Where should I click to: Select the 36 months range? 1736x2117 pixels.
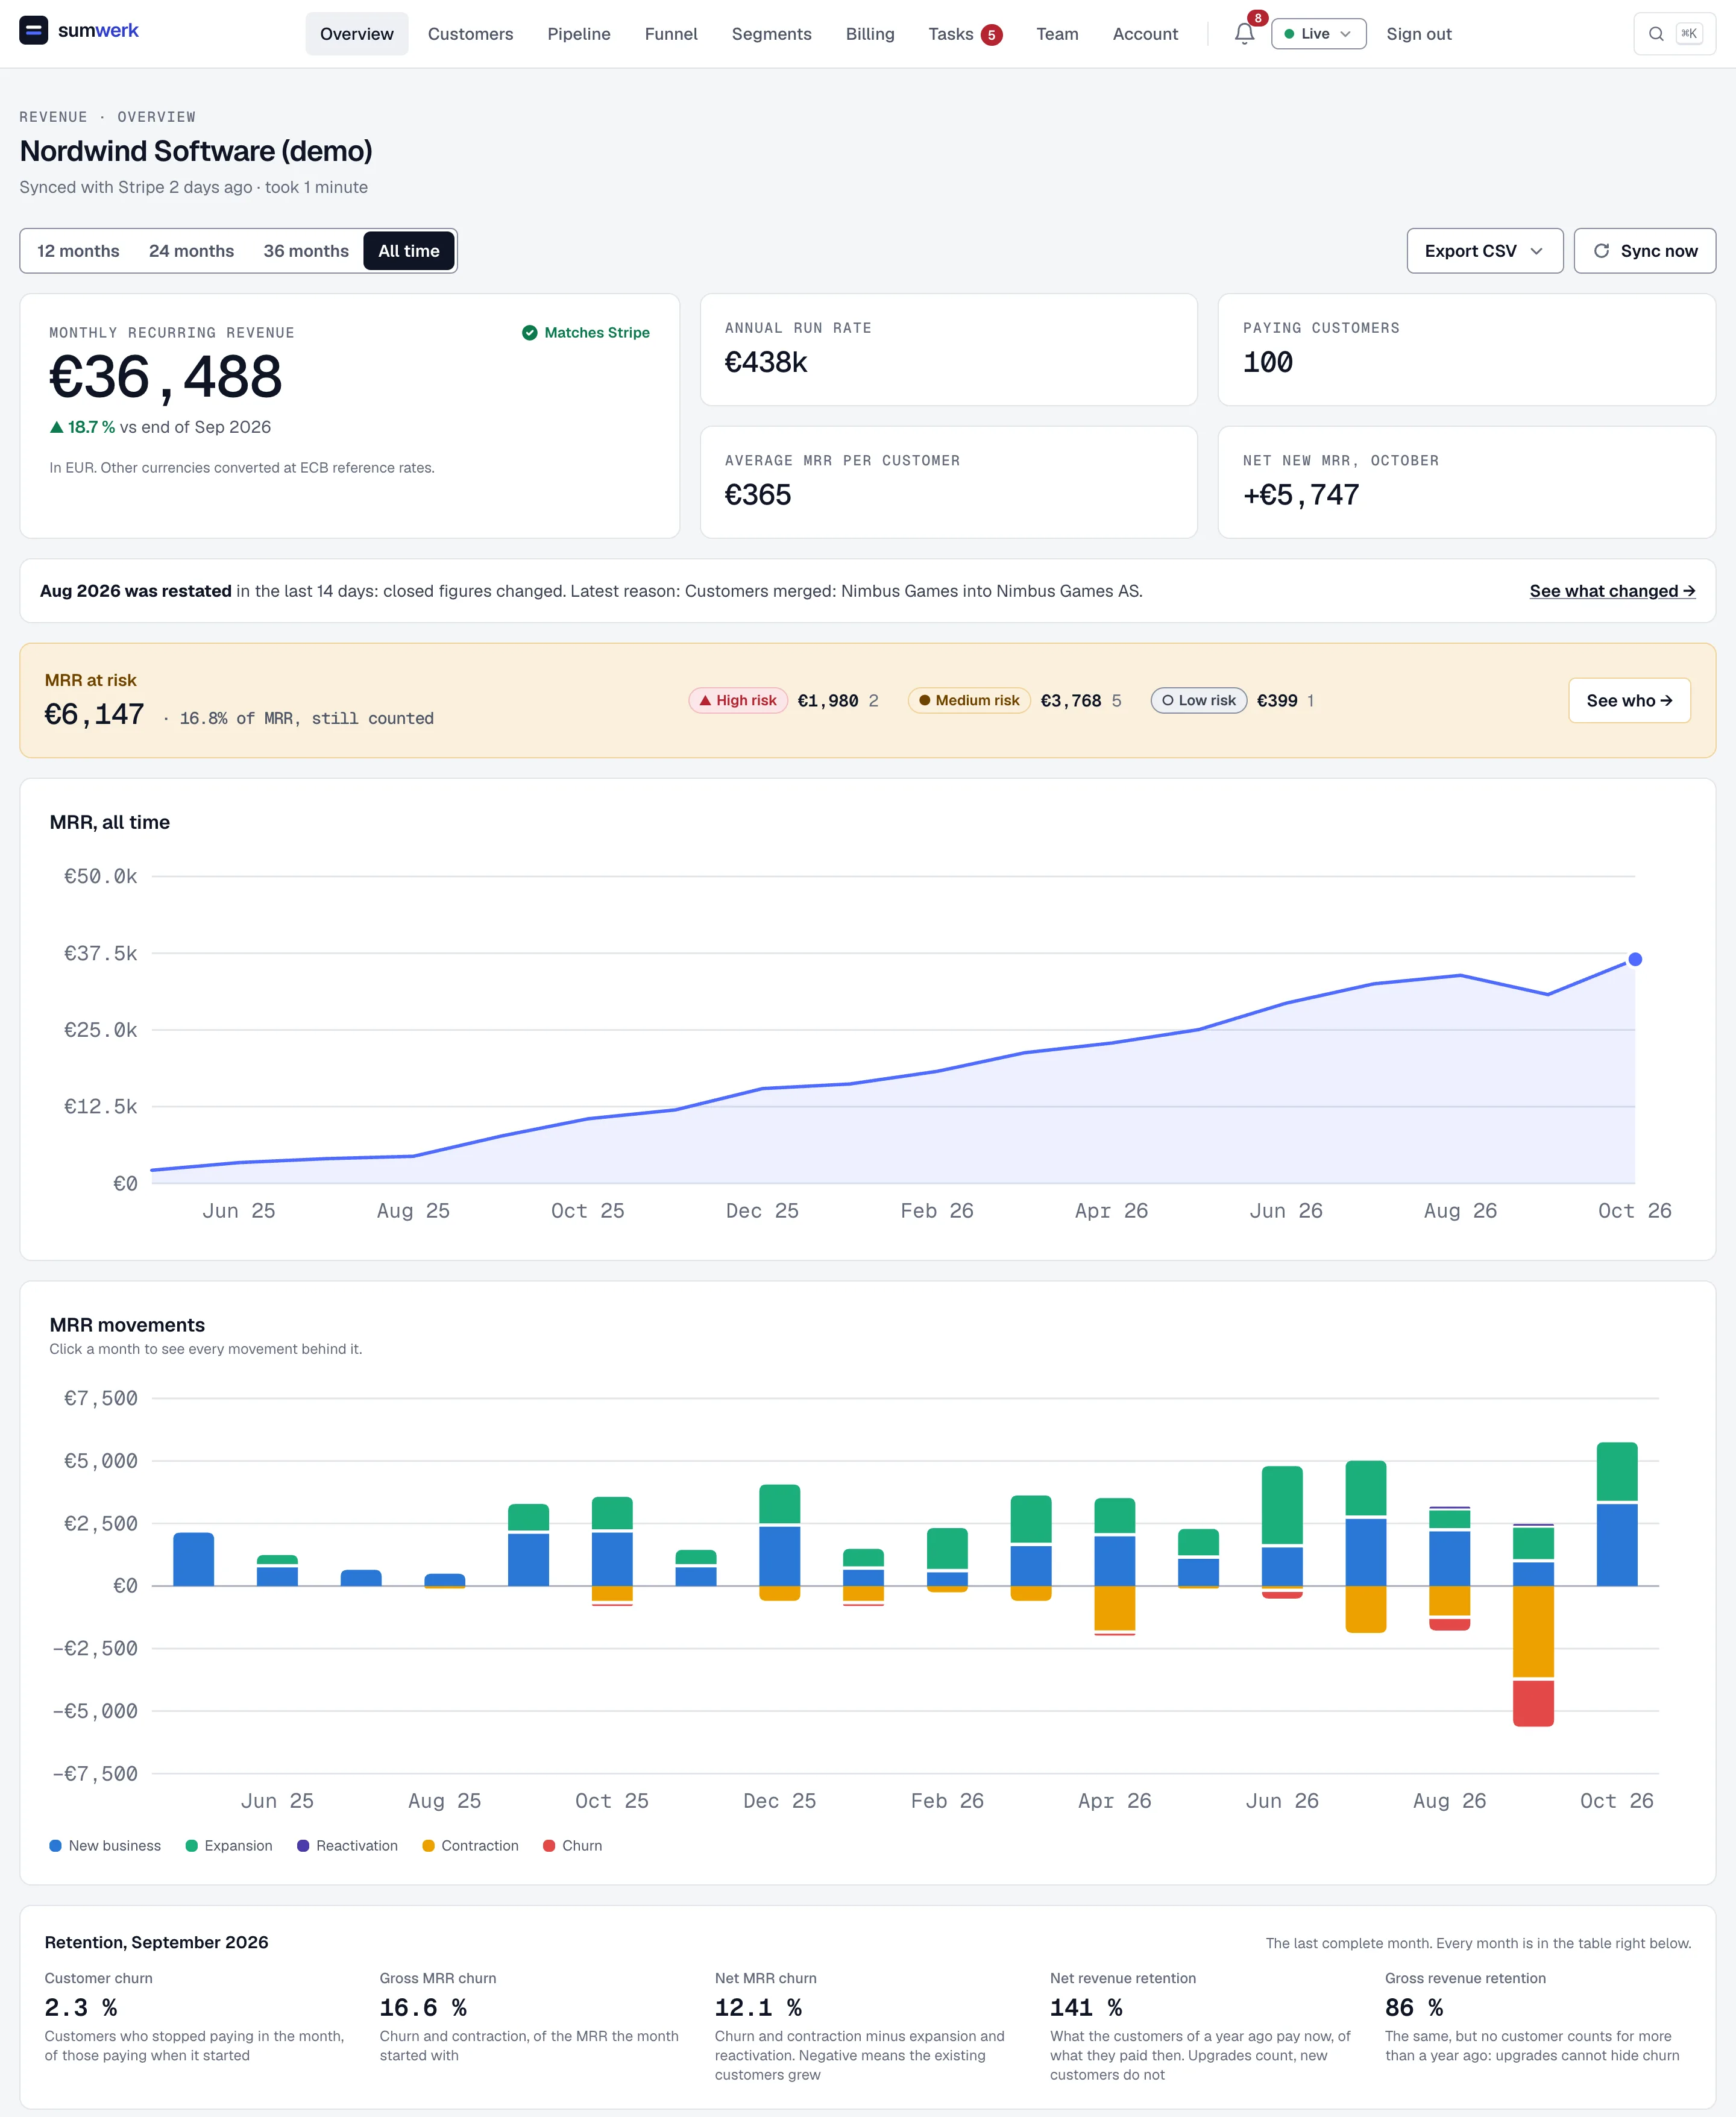point(306,251)
